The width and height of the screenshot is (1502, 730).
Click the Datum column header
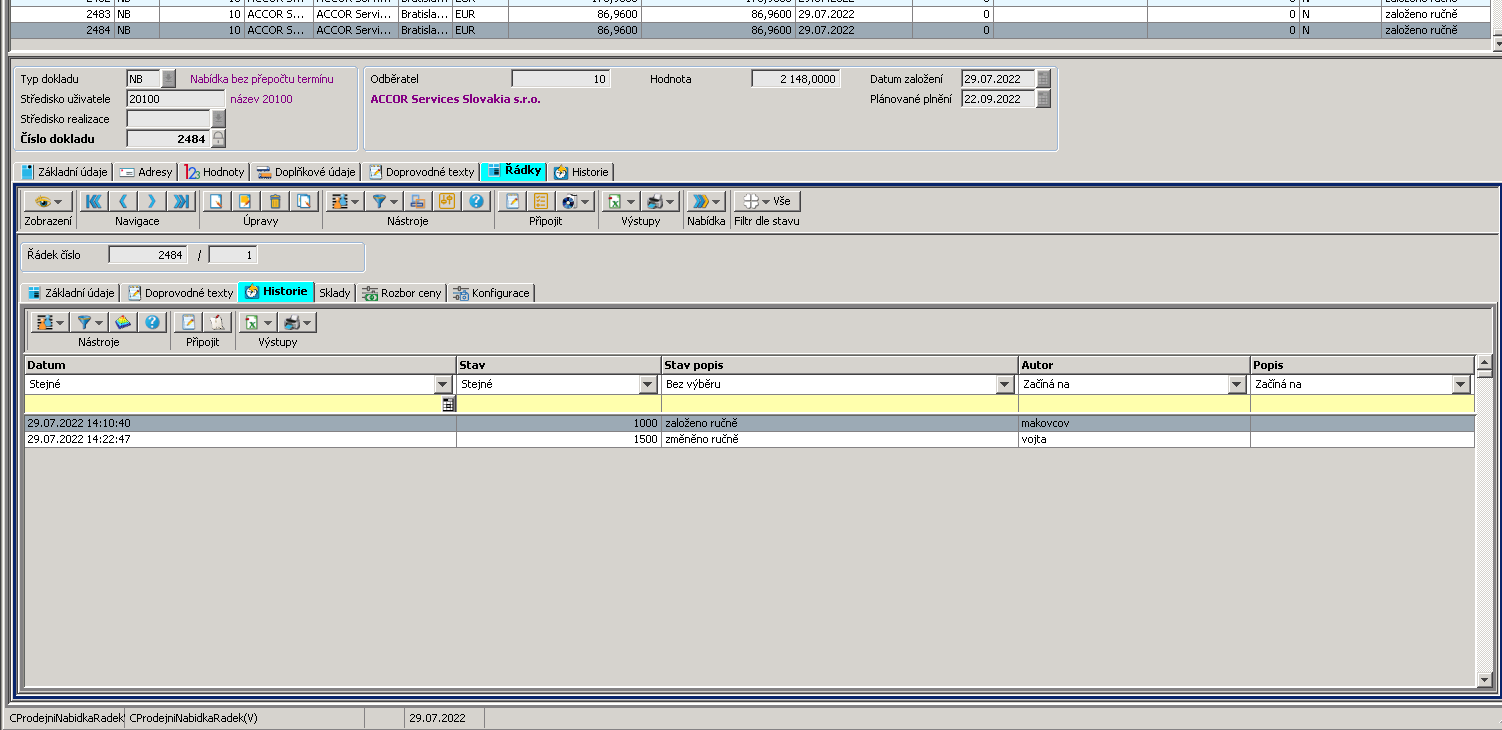coord(240,365)
